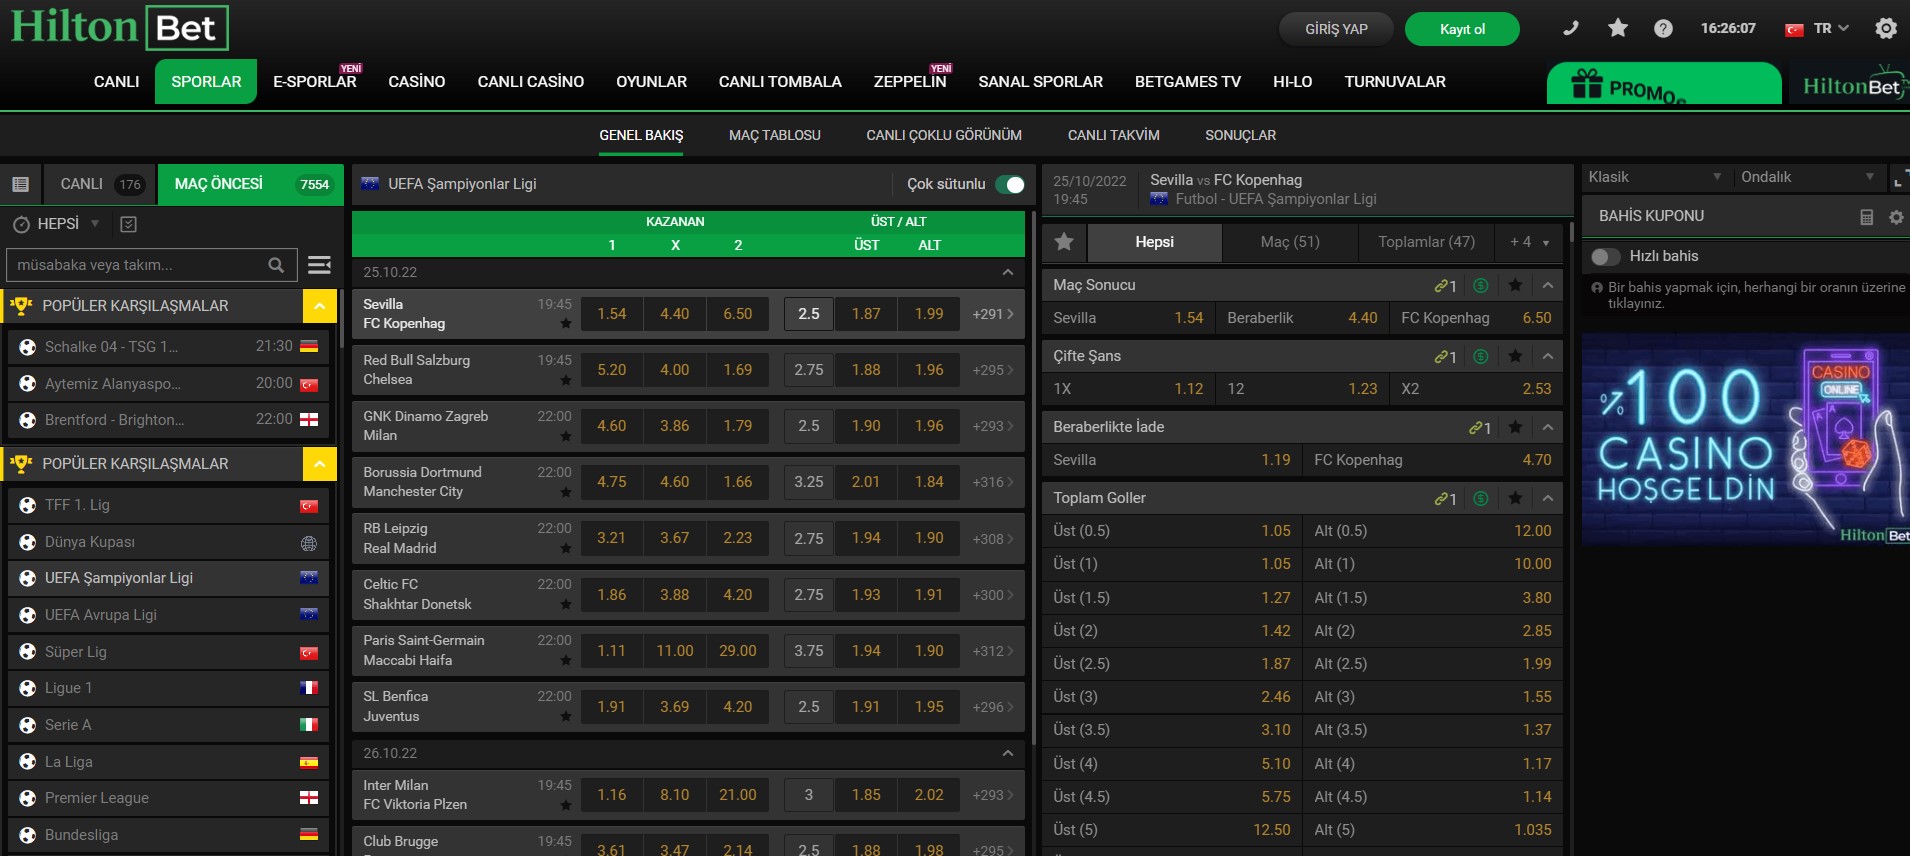Screen dimensions: 1910x856
Task: Select Sevilla win odds 1.54 in match list
Action: 612,314
